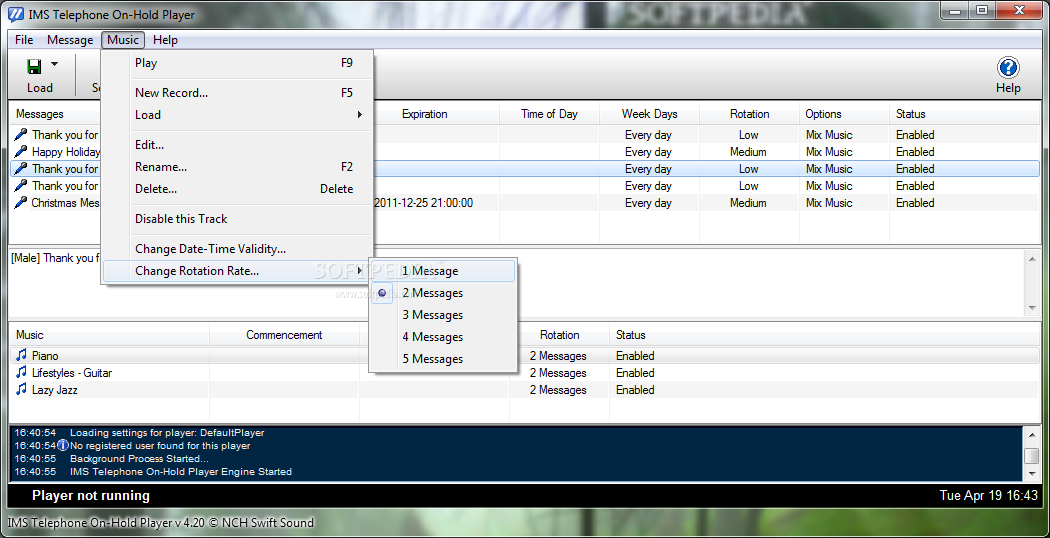Select Rename... in the Music menu
This screenshot has height=538, width=1050.
[238, 167]
